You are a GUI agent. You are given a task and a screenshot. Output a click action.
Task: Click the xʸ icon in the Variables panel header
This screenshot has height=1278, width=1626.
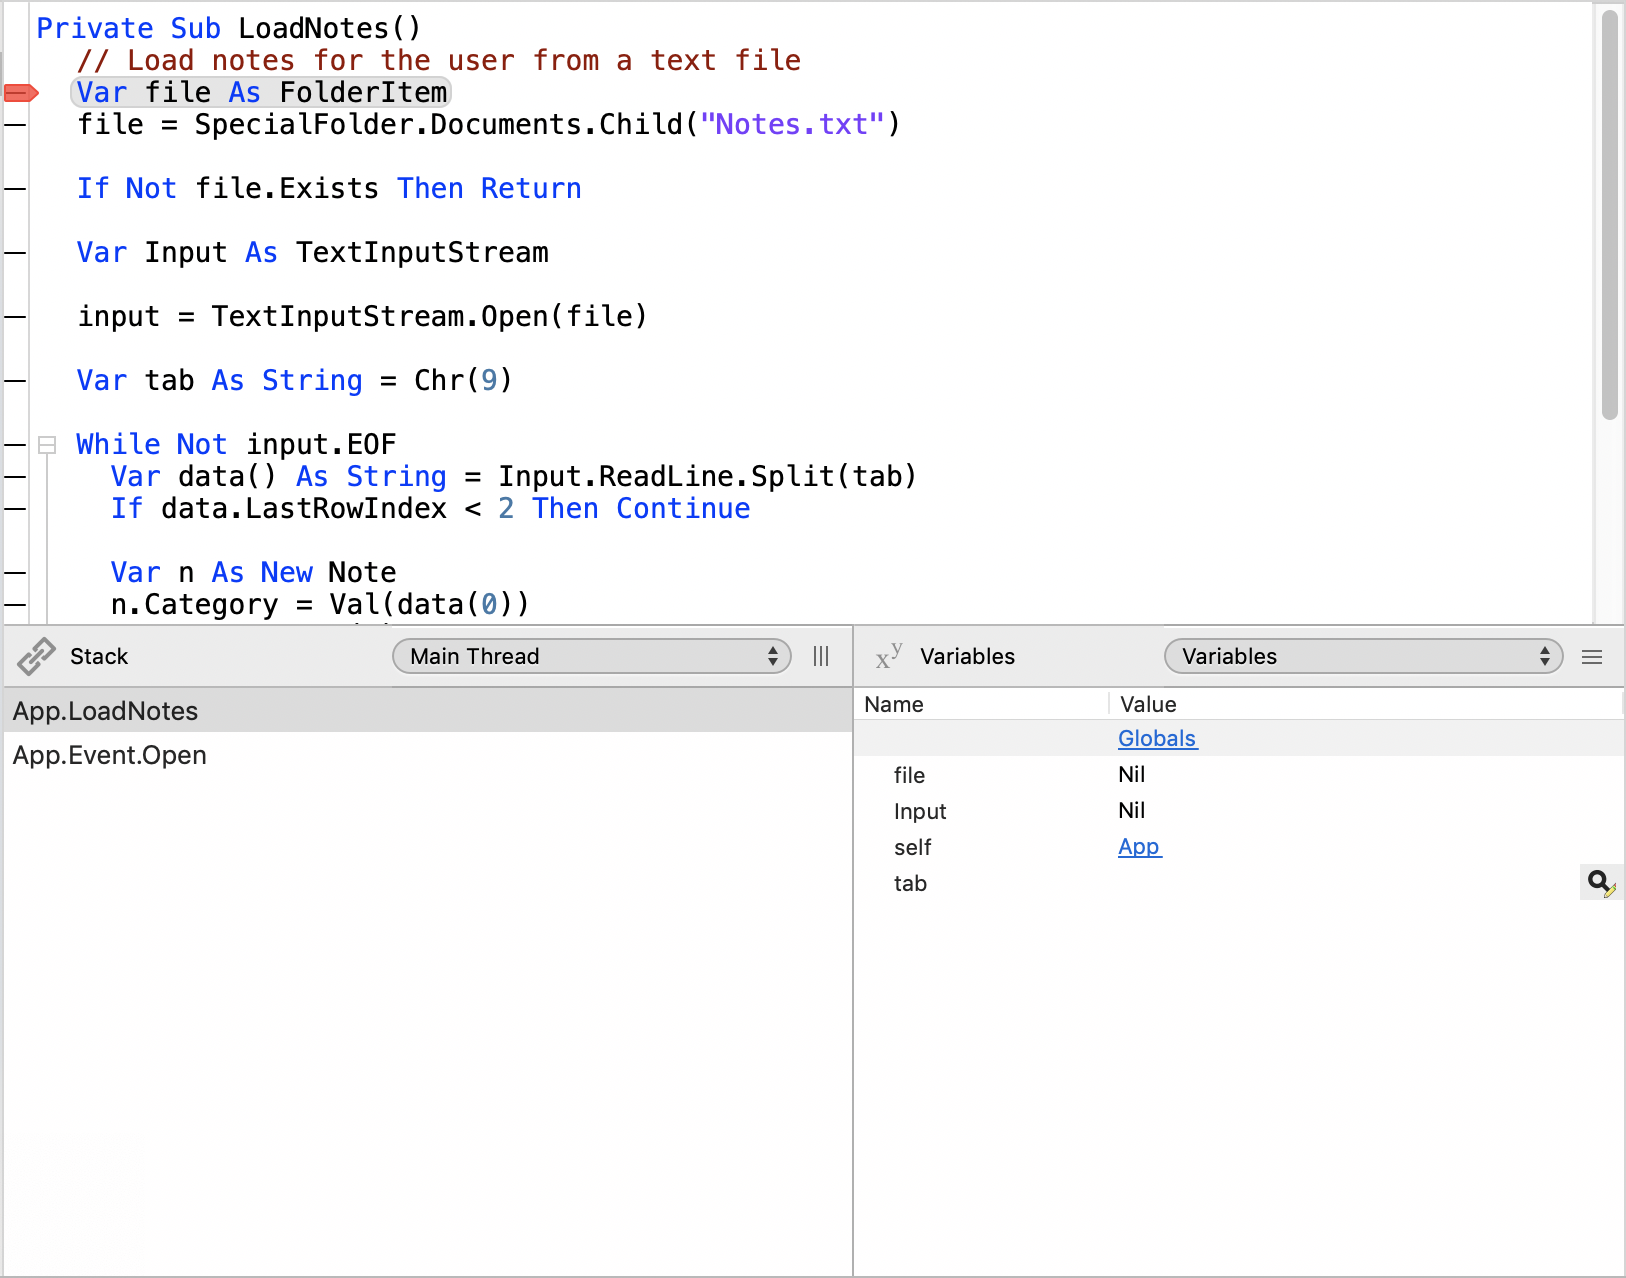coord(889,656)
